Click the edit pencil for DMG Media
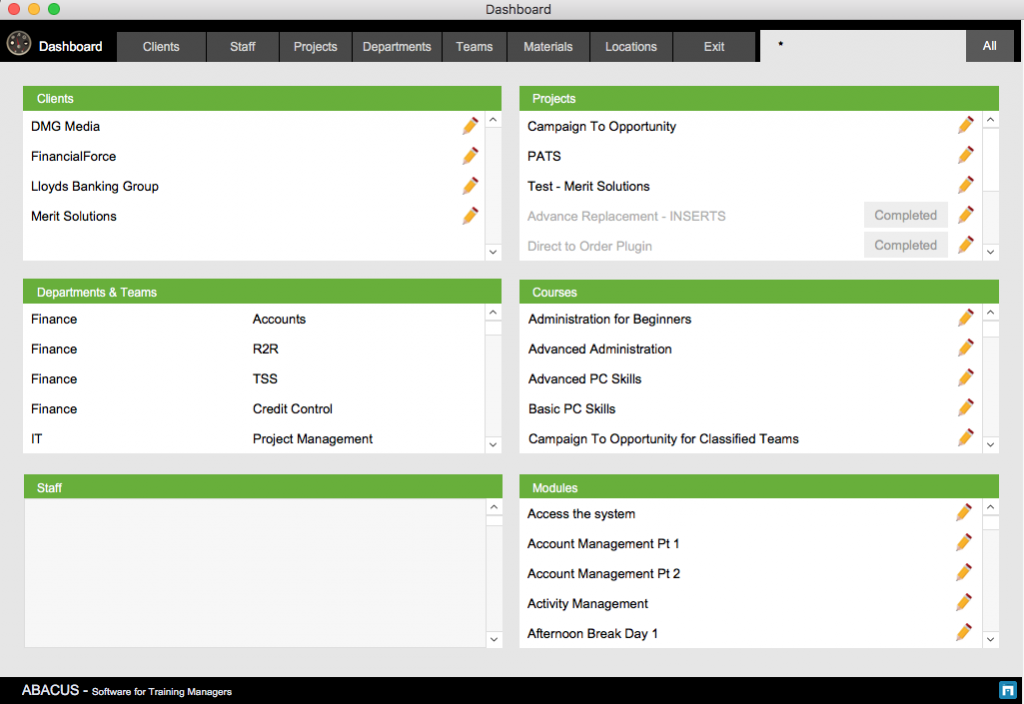 click(470, 126)
